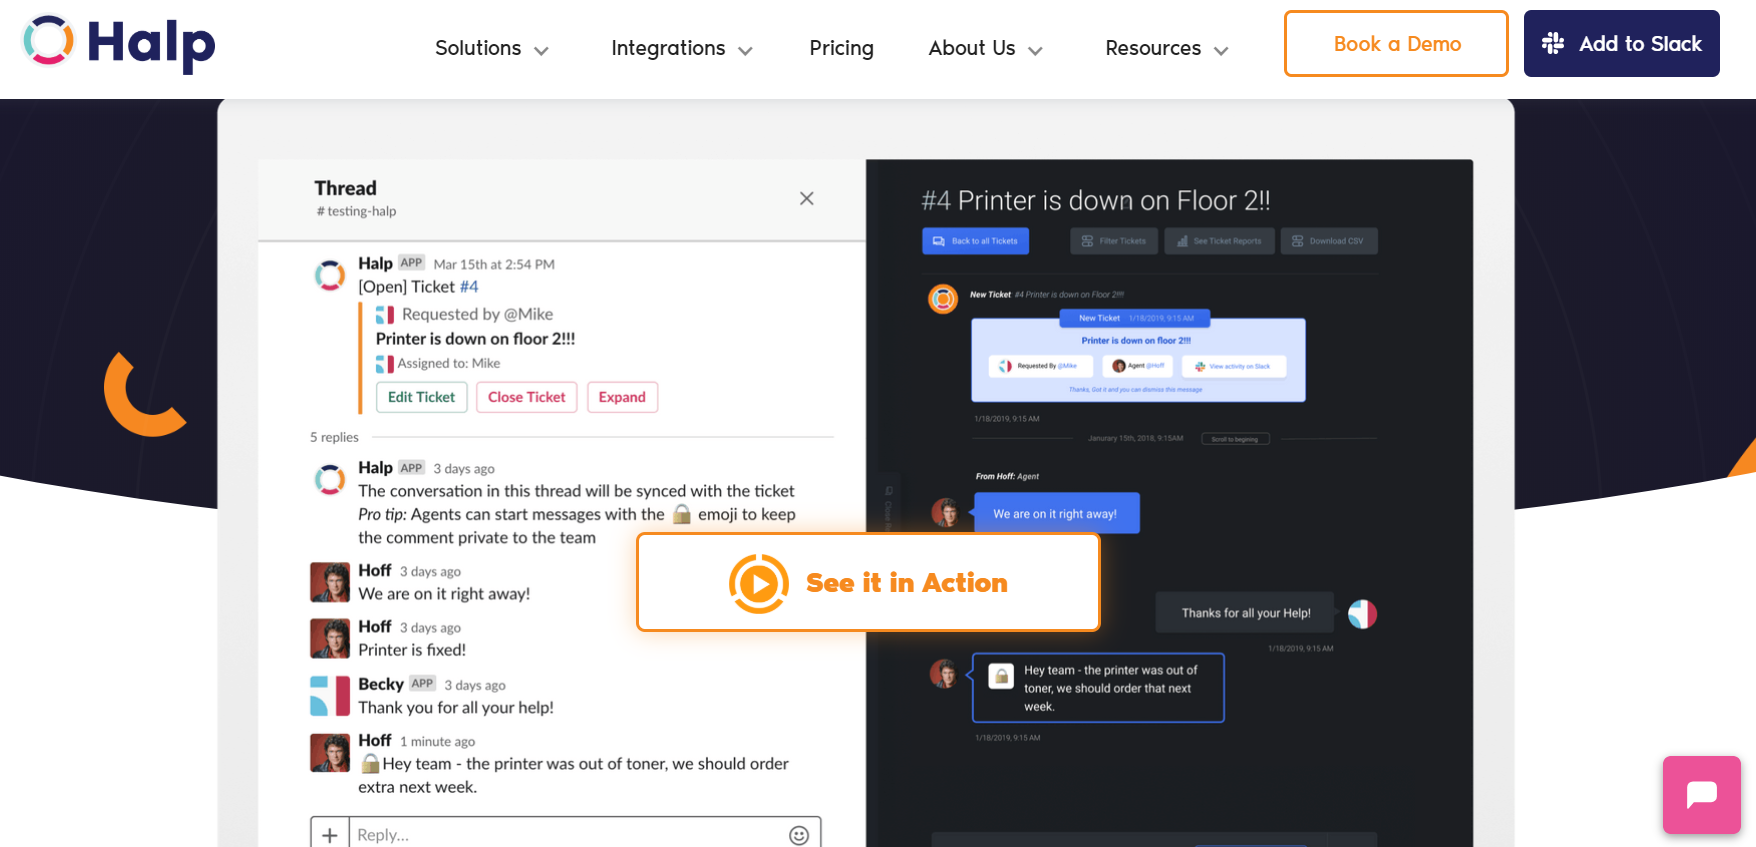This screenshot has height=847, width=1756.
Task: Click the Book a Demo button
Action: click(x=1396, y=44)
